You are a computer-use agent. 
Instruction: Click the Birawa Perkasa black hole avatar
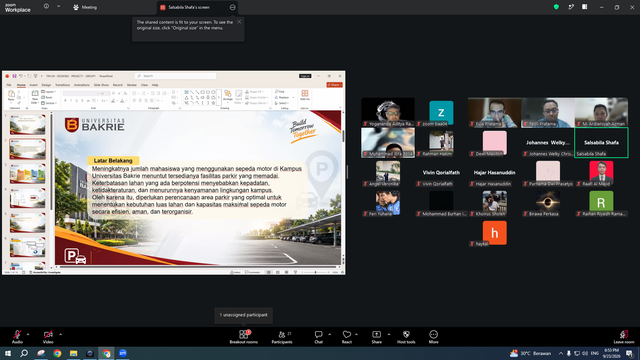(548, 201)
